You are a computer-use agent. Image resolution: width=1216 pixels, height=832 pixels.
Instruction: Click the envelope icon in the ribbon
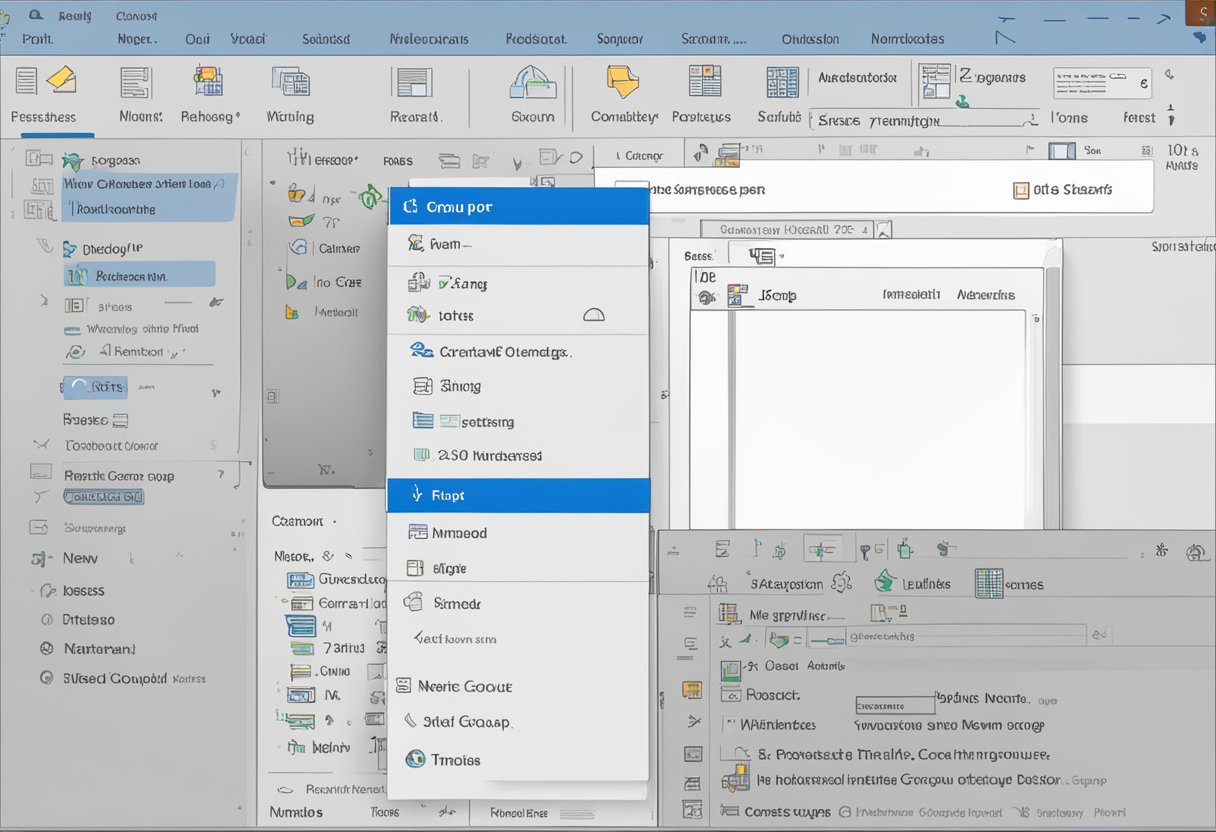tap(61, 80)
